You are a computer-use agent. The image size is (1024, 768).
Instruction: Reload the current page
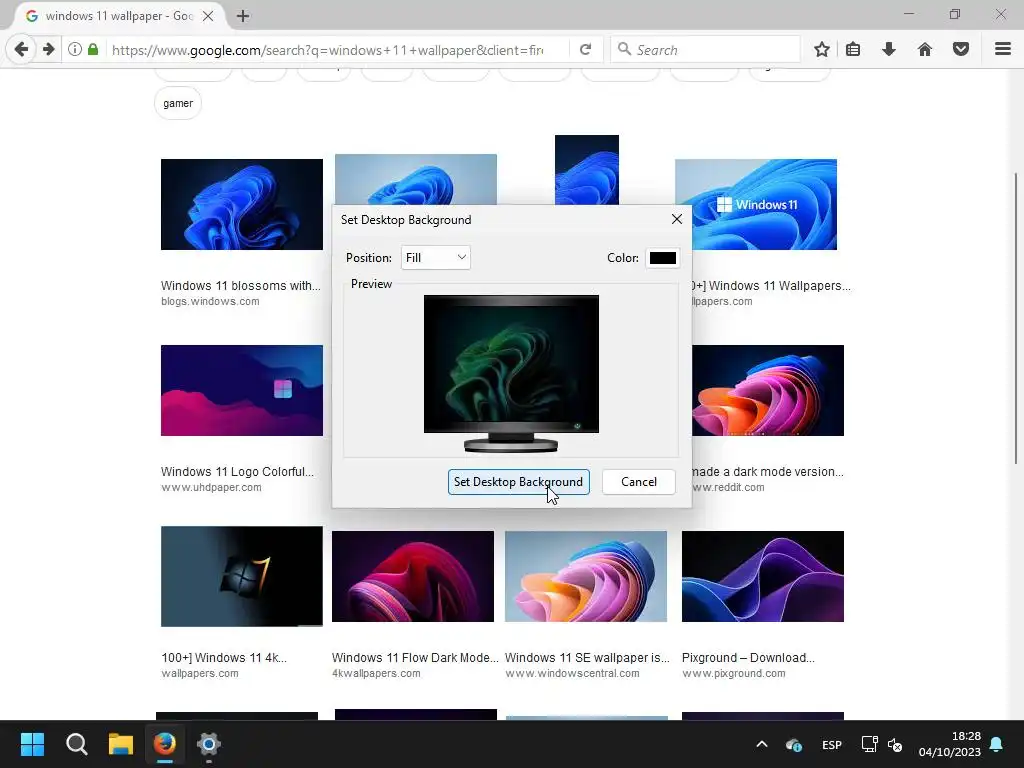tap(585, 50)
